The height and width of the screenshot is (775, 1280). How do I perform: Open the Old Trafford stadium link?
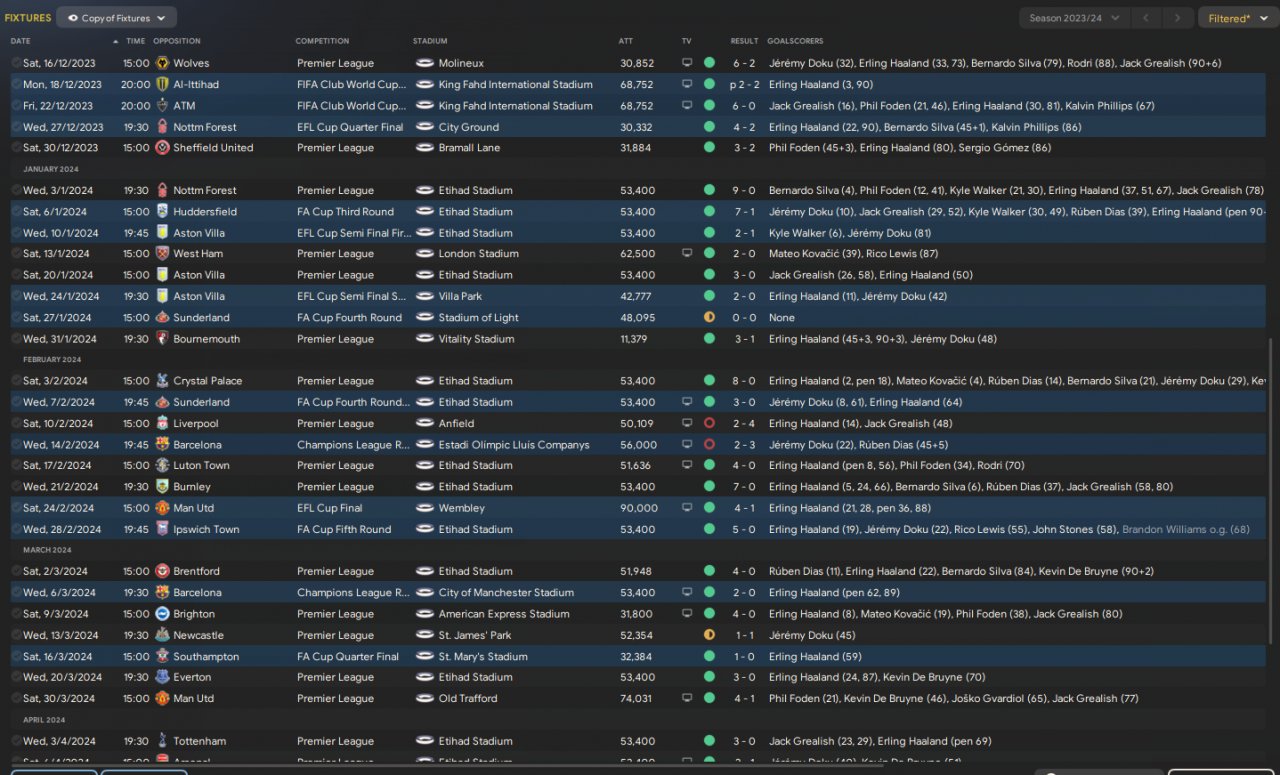(468, 699)
